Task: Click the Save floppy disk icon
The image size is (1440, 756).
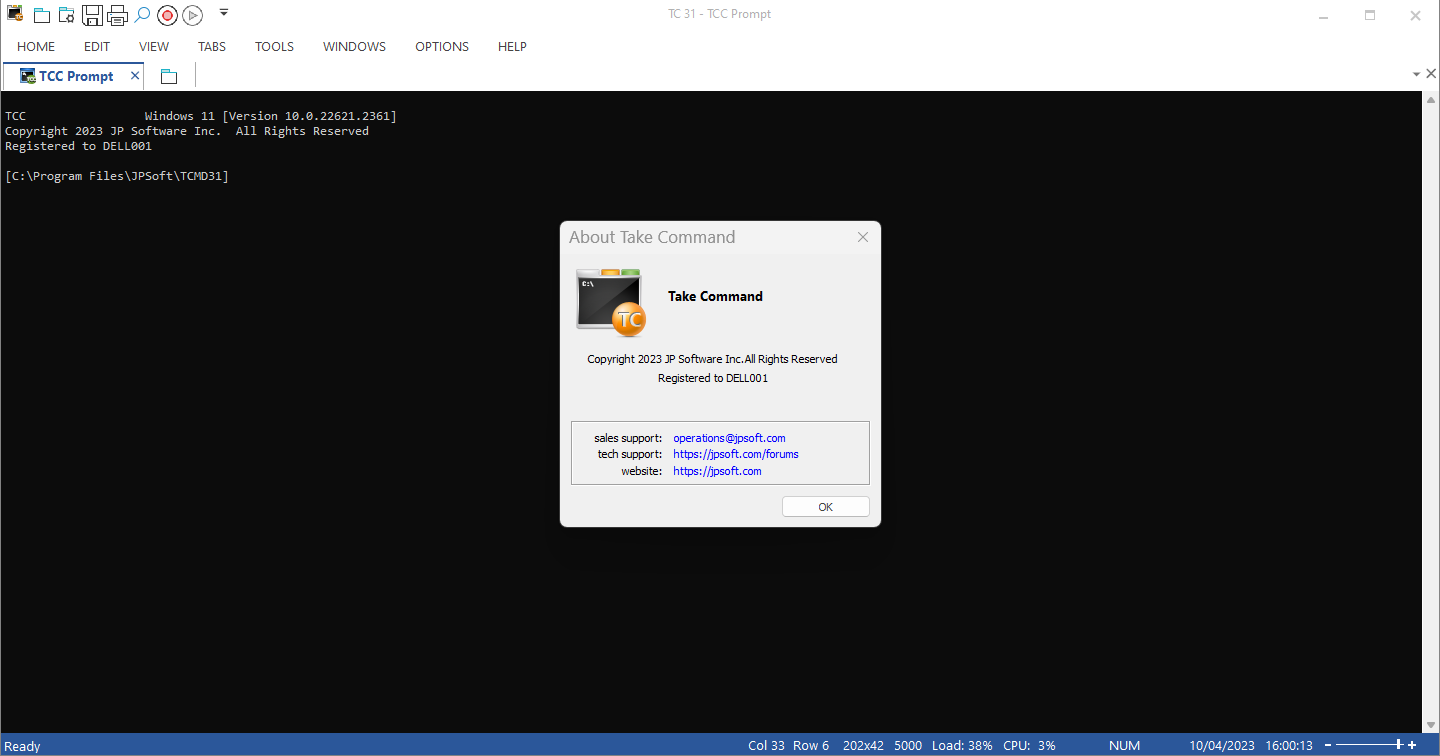Action: tap(92, 15)
